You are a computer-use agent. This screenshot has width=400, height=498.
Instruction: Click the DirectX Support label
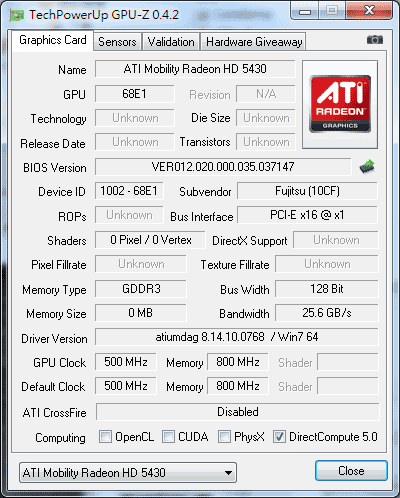point(250,241)
